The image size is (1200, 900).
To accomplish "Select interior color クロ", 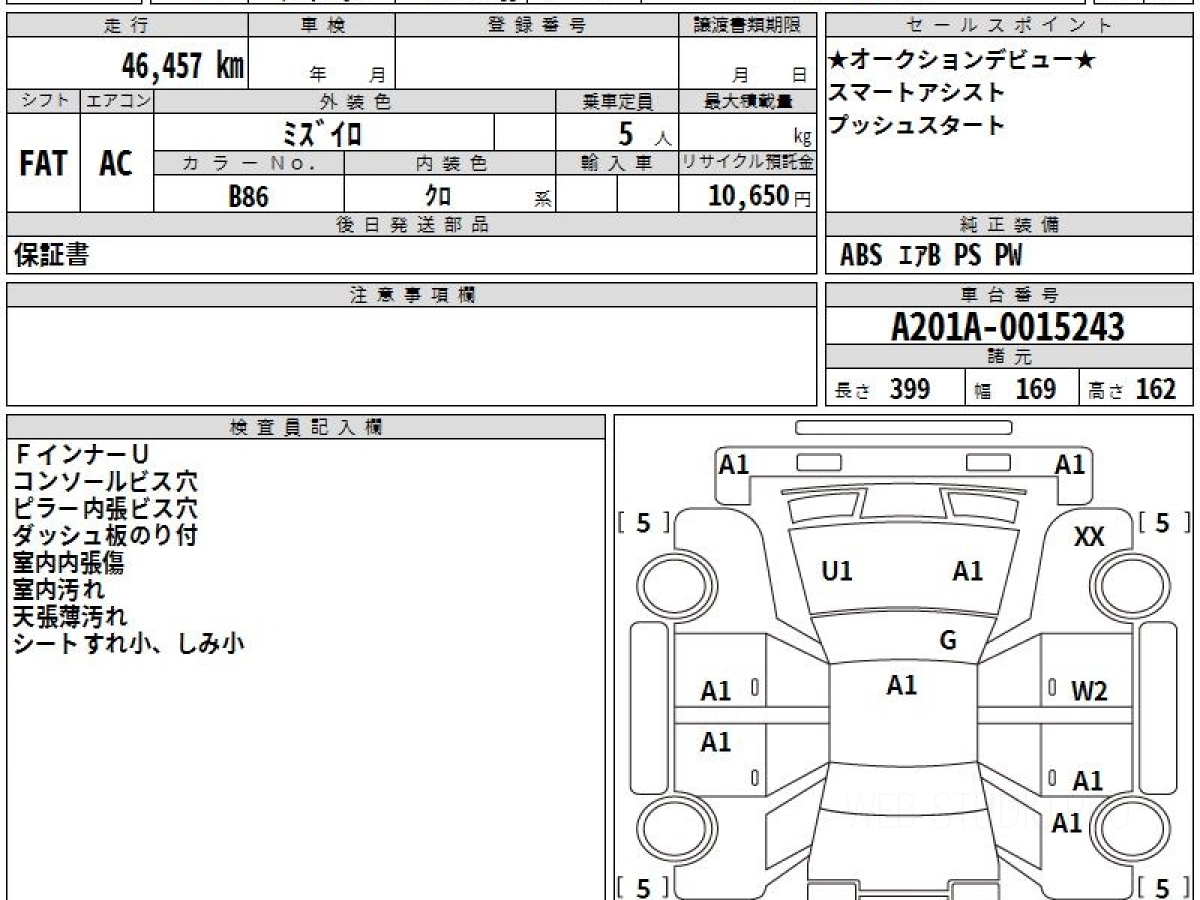I will click(x=437, y=196).
